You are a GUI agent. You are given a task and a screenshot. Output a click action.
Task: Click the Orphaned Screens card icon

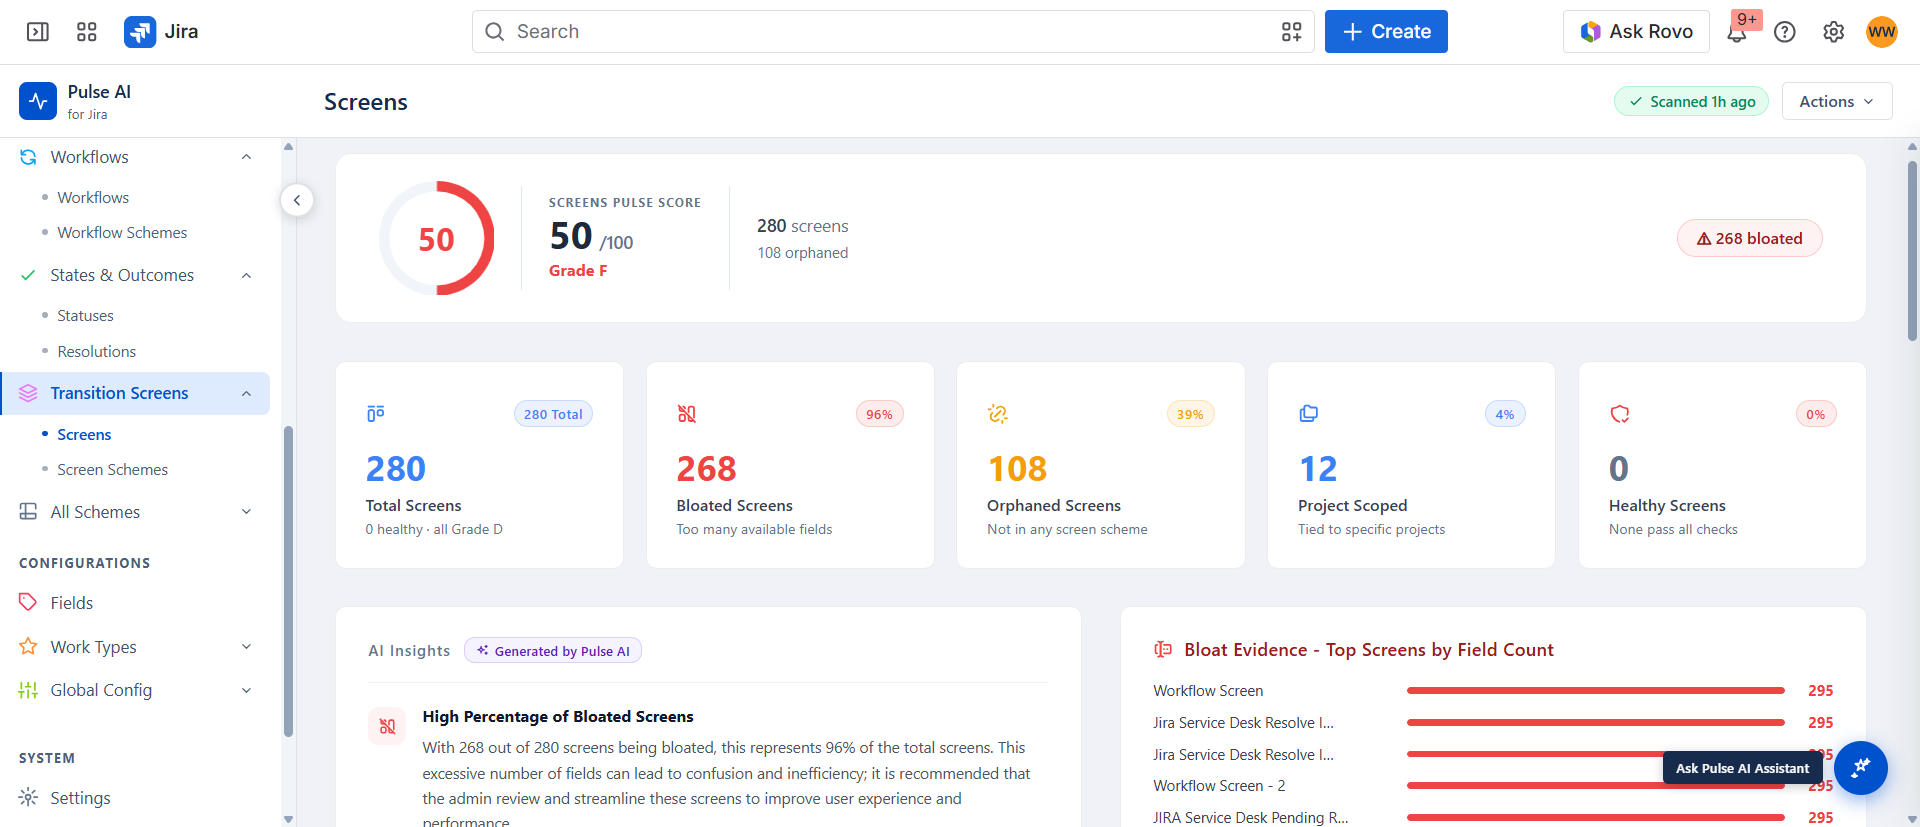point(998,414)
